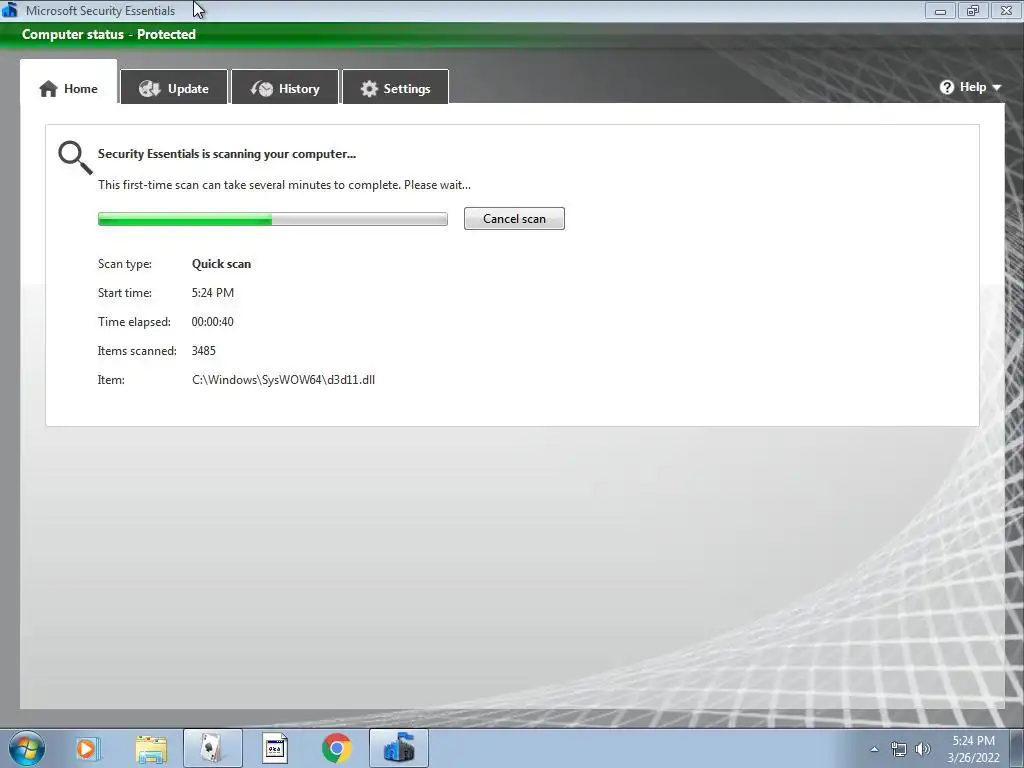Click the scanned item path d3d11.dll
This screenshot has height=768, width=1024.
pyautogui.click(x=283, y=379)
